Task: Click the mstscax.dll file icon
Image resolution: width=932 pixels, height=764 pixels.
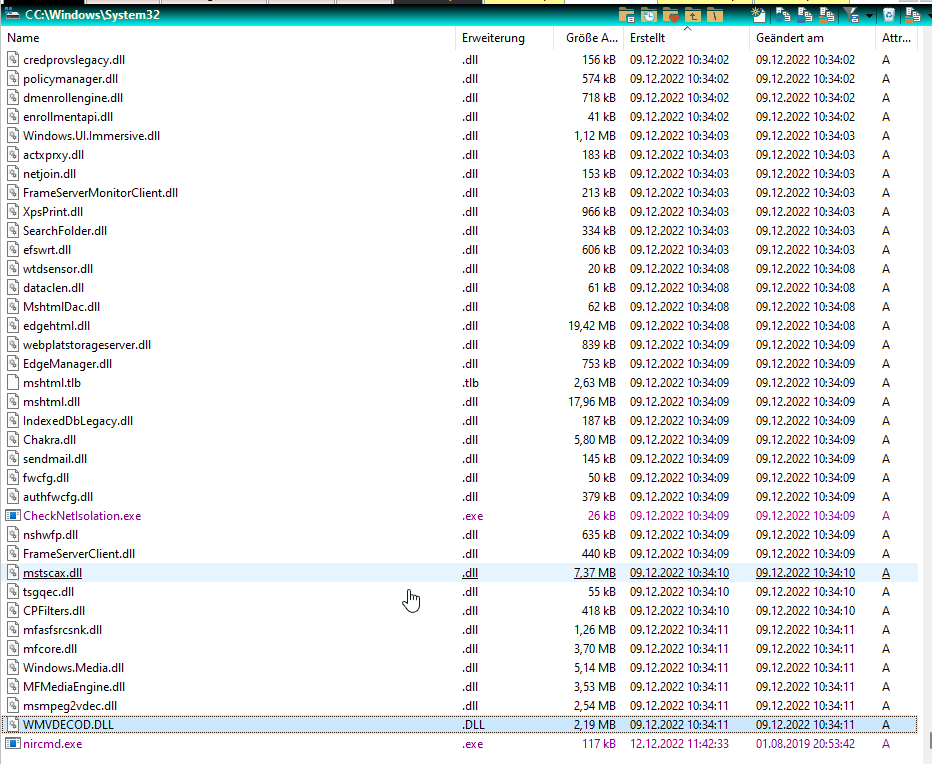Action: 12,573
